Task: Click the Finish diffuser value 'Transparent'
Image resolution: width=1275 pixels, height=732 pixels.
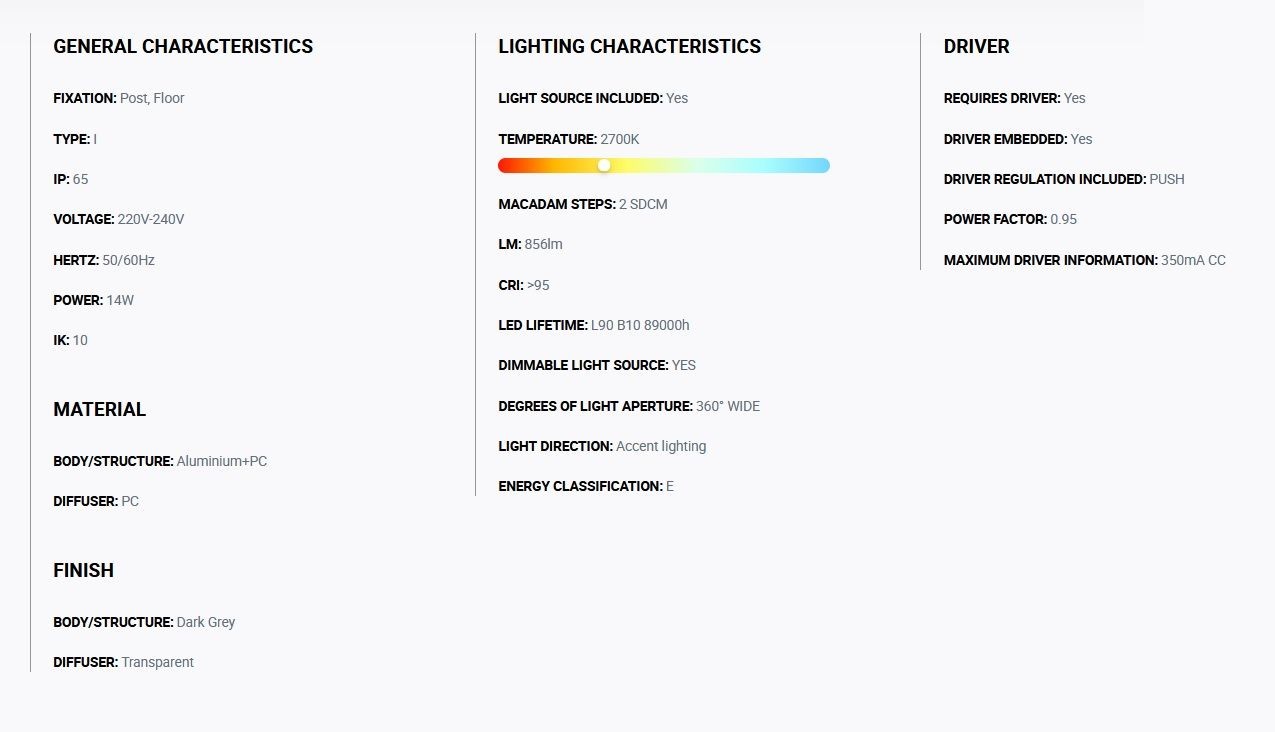Action: coord(158,662)
